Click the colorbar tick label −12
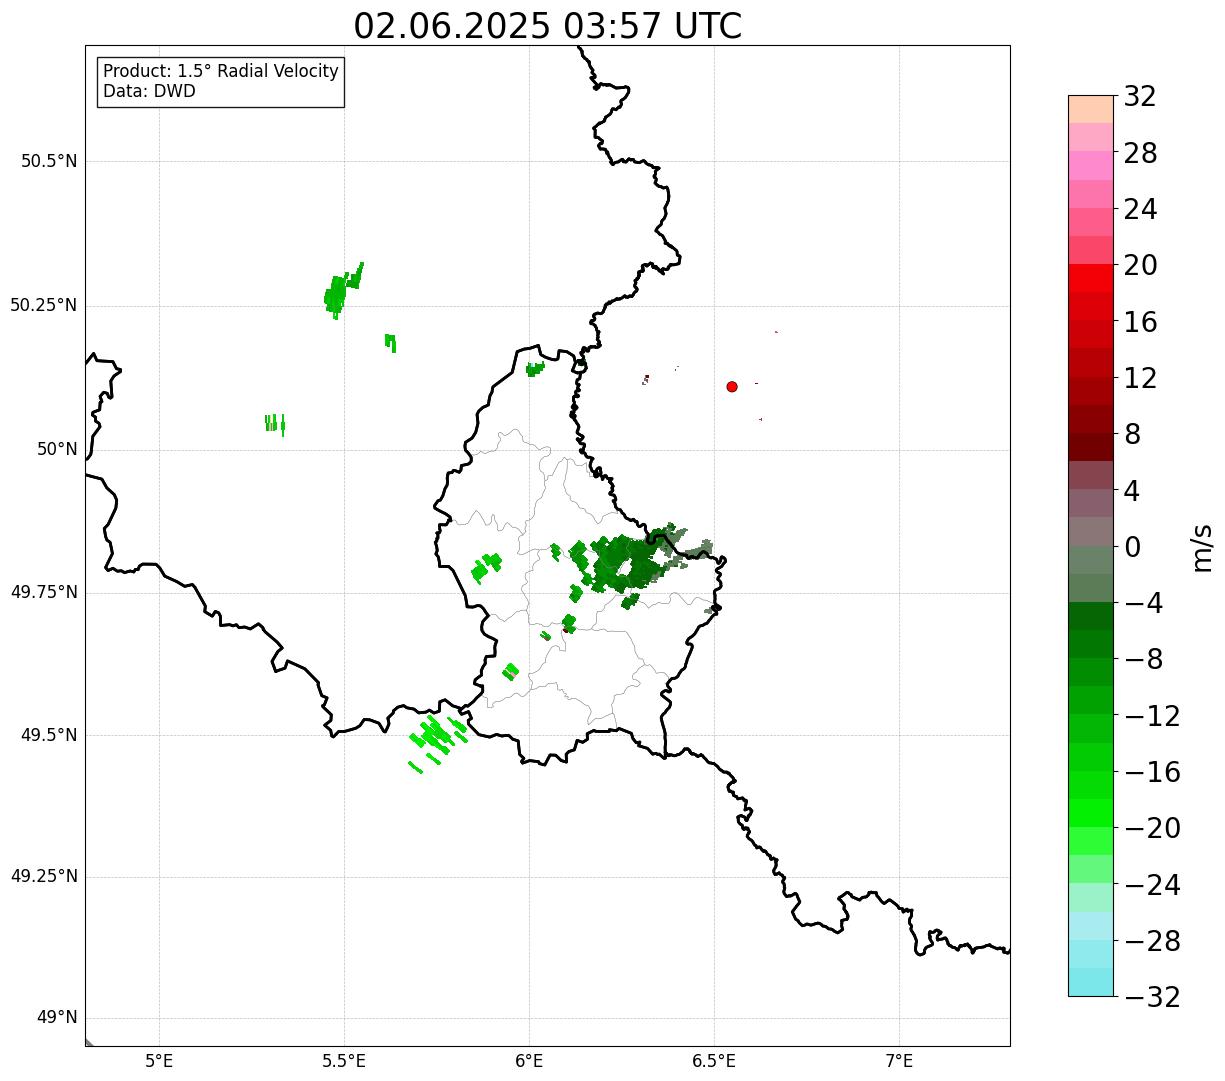Viewport: 1225px width, 1081px height. [1152, 716]
